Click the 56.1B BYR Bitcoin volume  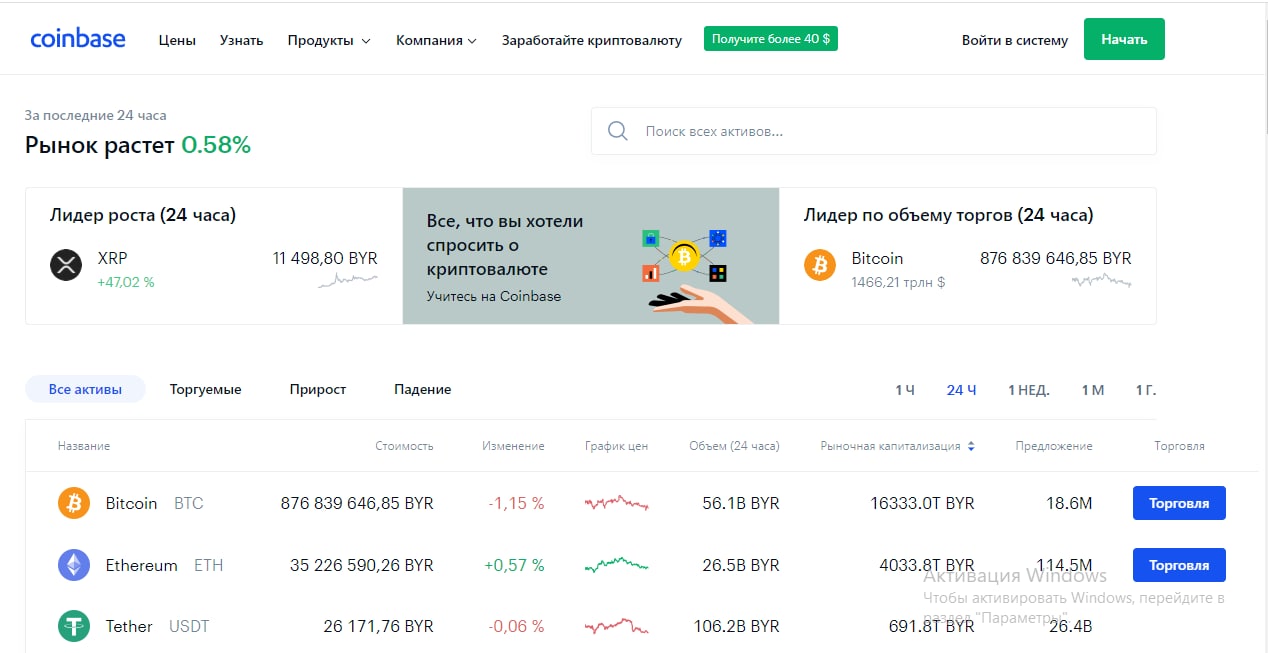[741, 503]
